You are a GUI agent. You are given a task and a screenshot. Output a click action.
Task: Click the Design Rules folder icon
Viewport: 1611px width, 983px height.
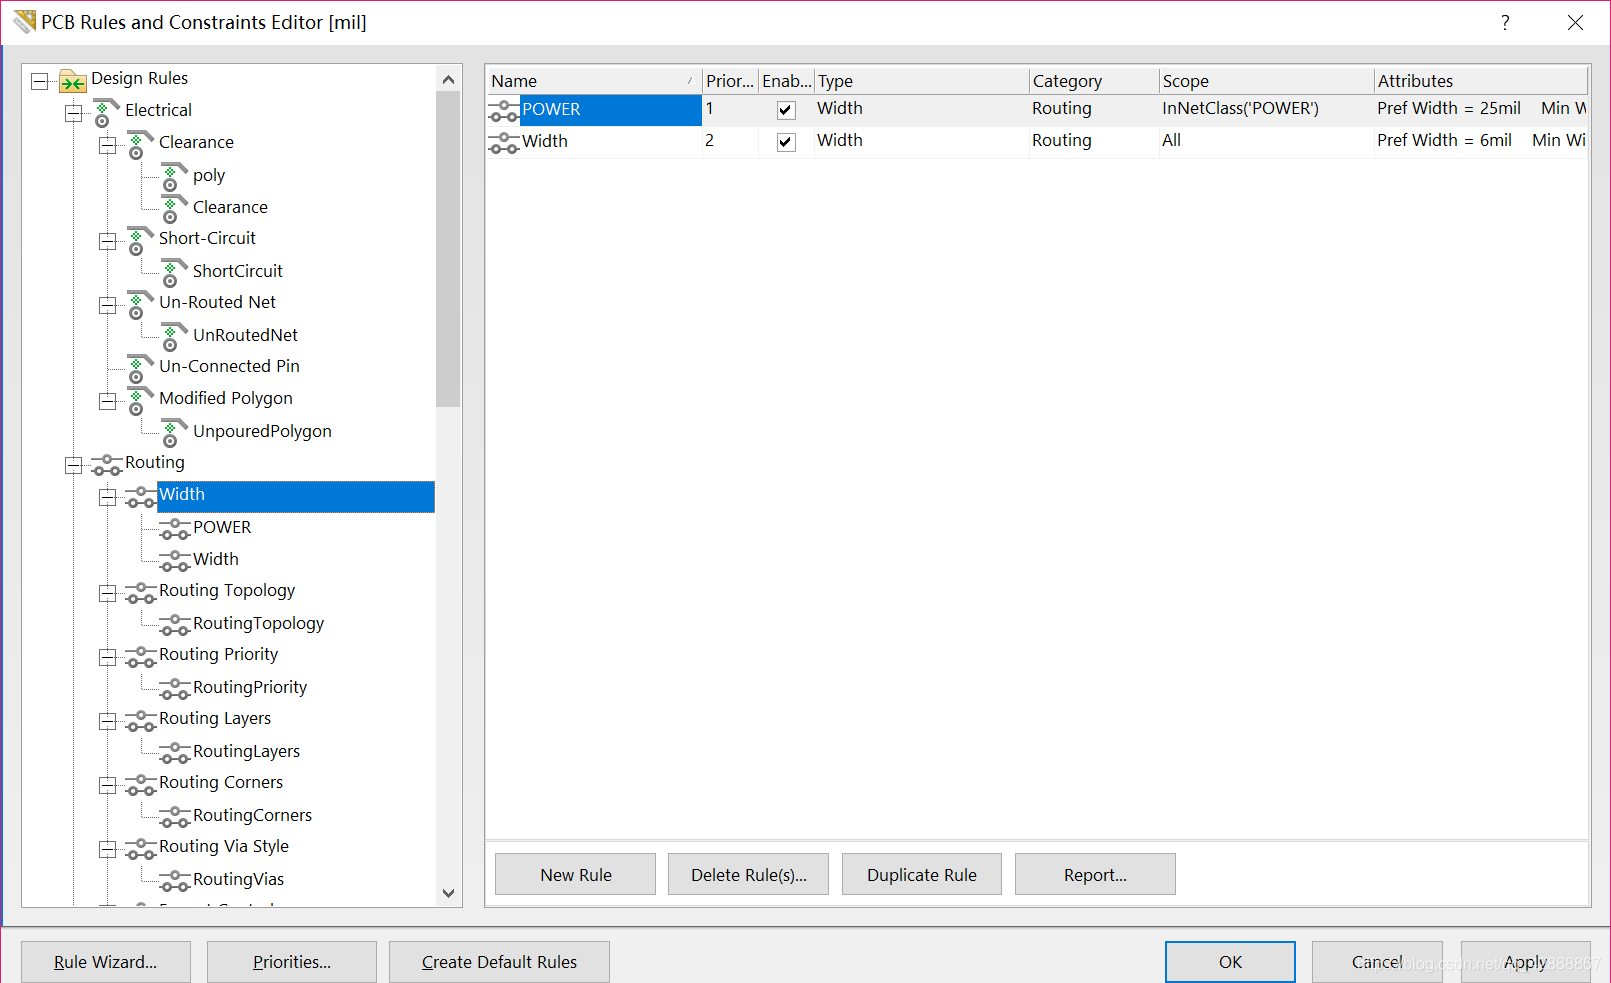[x=72, y=81]
